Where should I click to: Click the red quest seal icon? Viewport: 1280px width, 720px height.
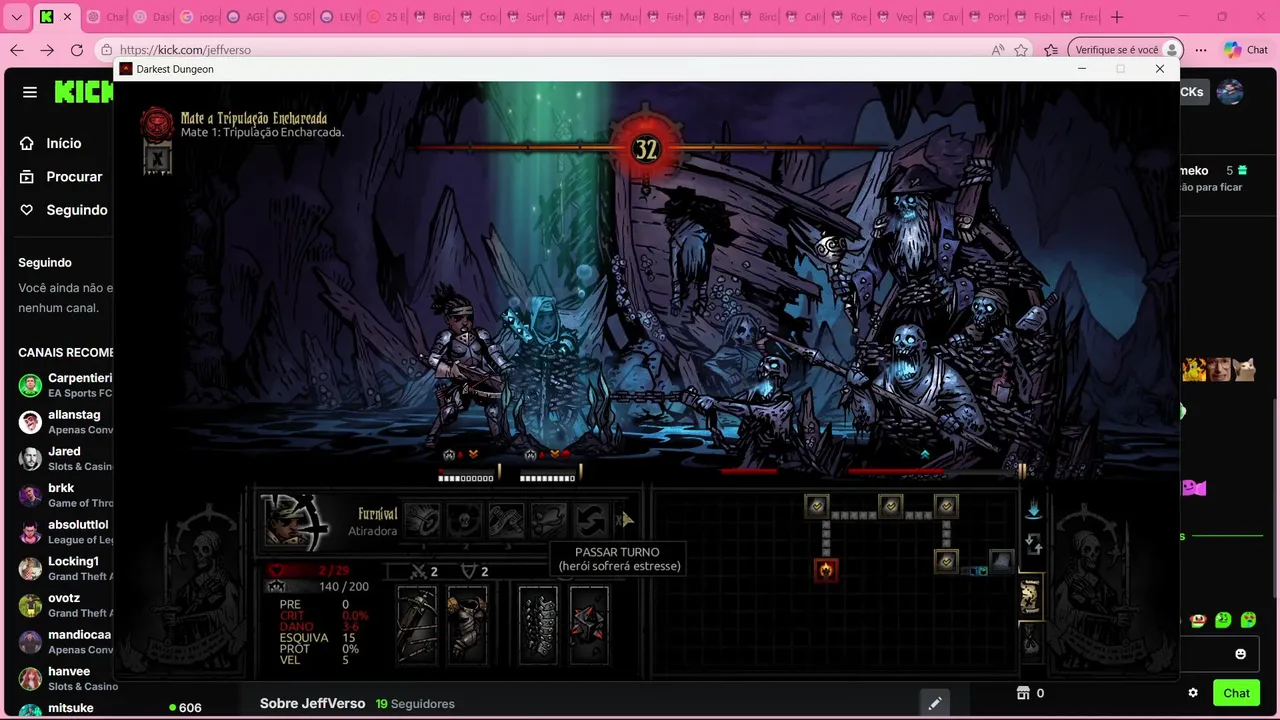[156, 123]
